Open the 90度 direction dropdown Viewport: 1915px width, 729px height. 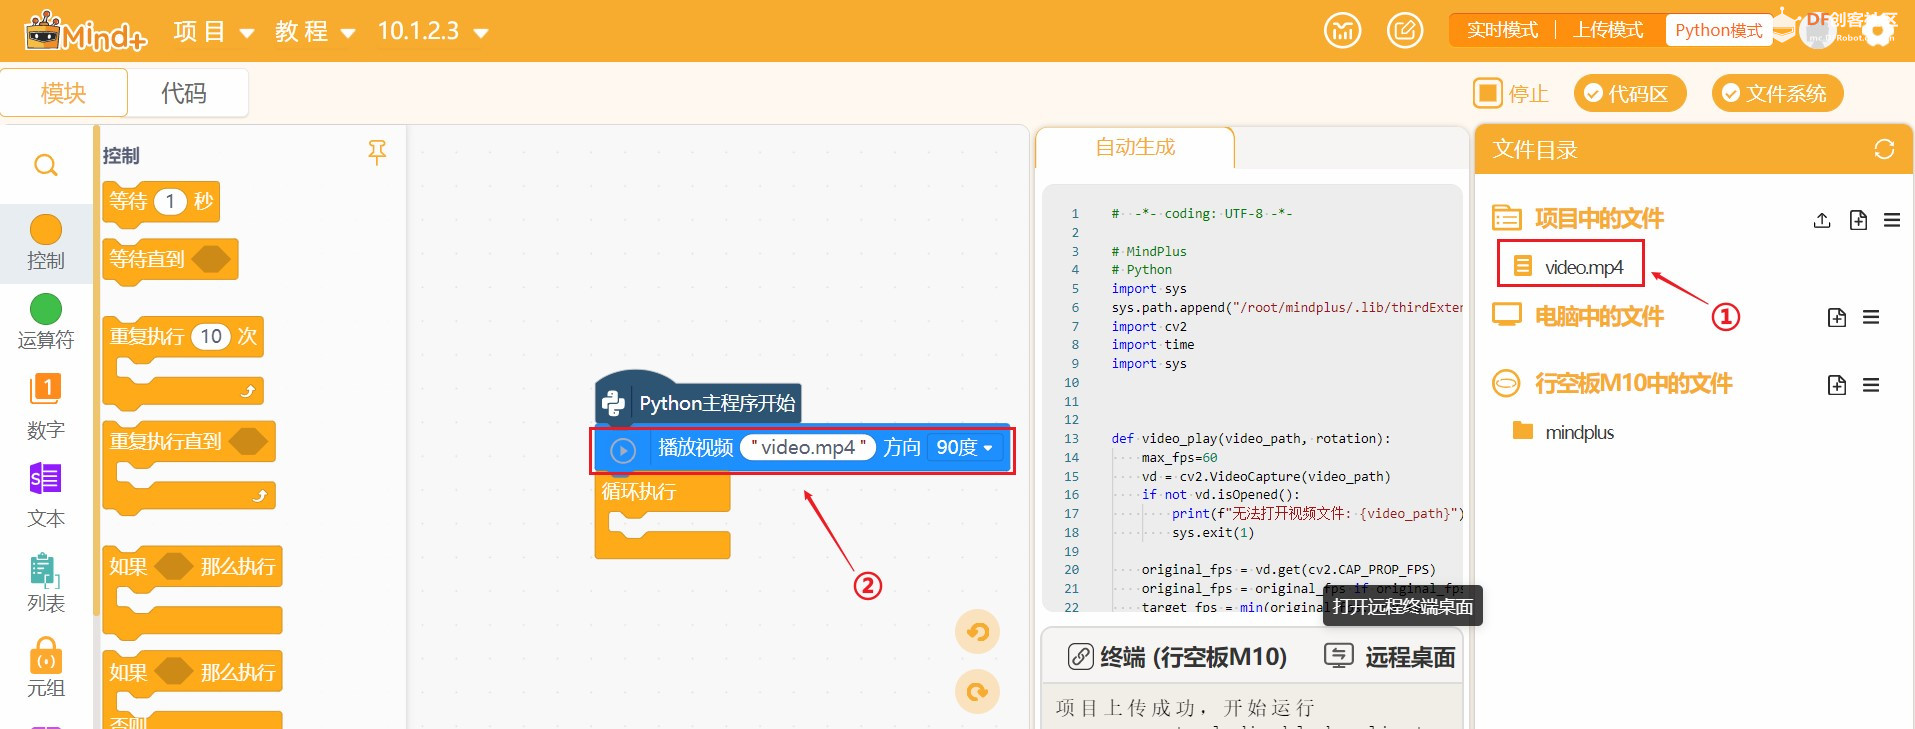[964, 448]
